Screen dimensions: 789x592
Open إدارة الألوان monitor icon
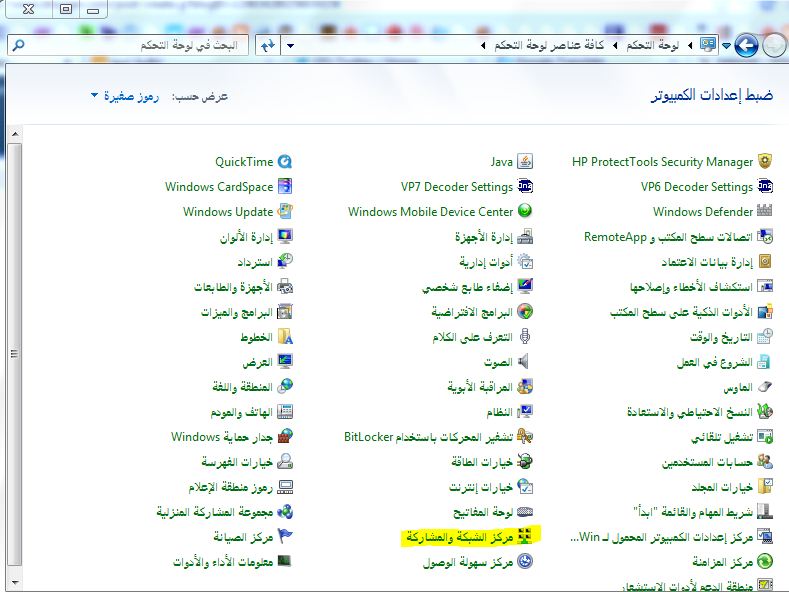pyautogui.click(x=285, y=236)
